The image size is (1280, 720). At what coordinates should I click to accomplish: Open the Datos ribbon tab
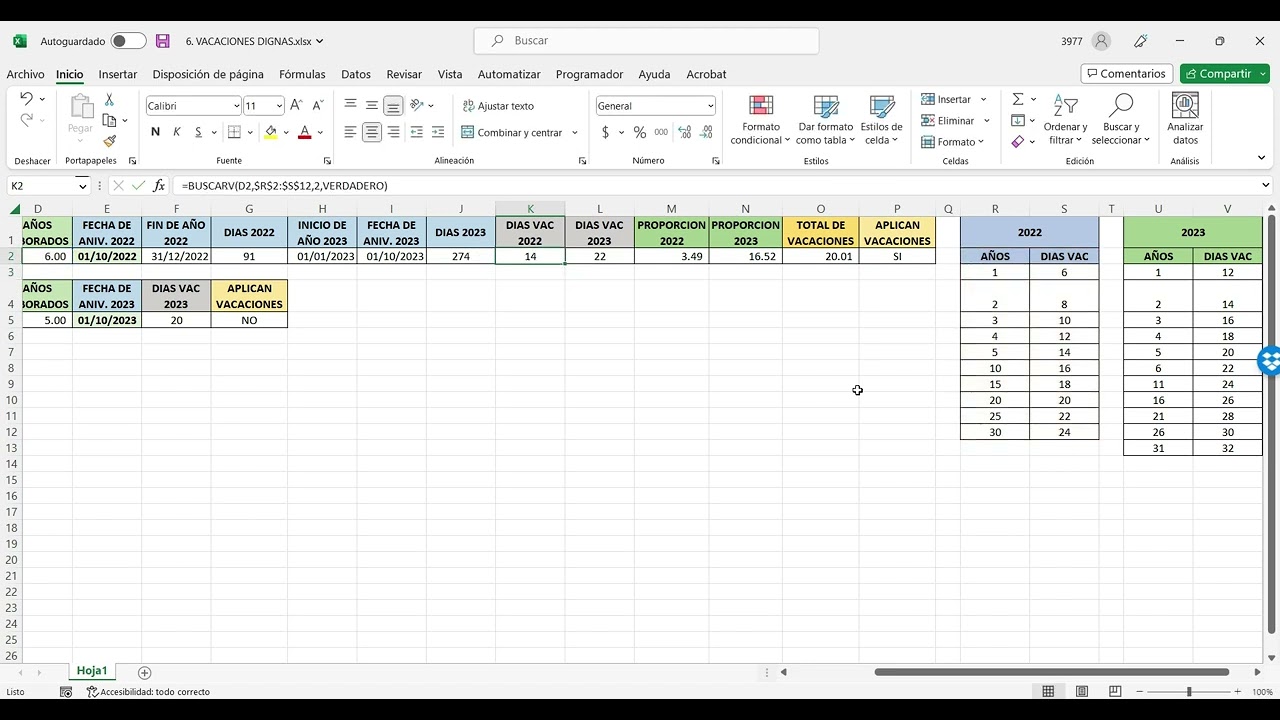pyautogui.click(x=356, y=74)
